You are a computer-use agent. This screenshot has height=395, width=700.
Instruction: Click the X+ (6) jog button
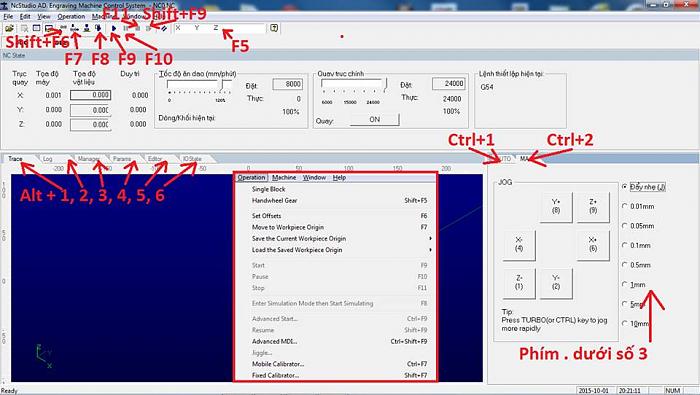tap(593, 245)
